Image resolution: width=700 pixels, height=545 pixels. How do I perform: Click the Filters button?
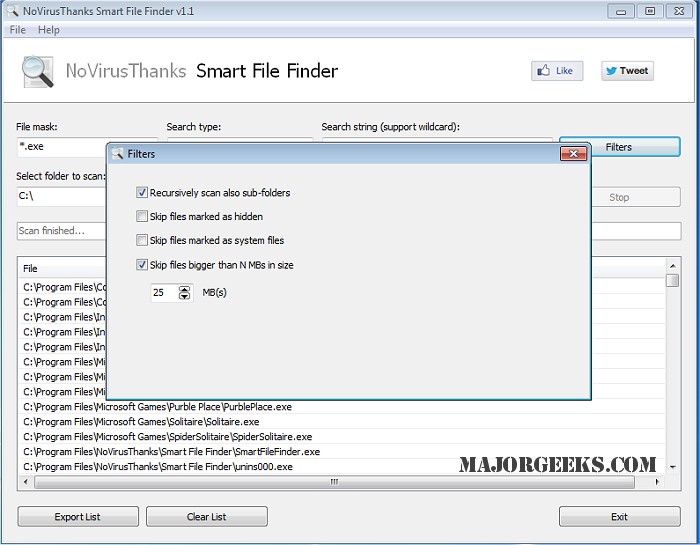tap(620, 147)
